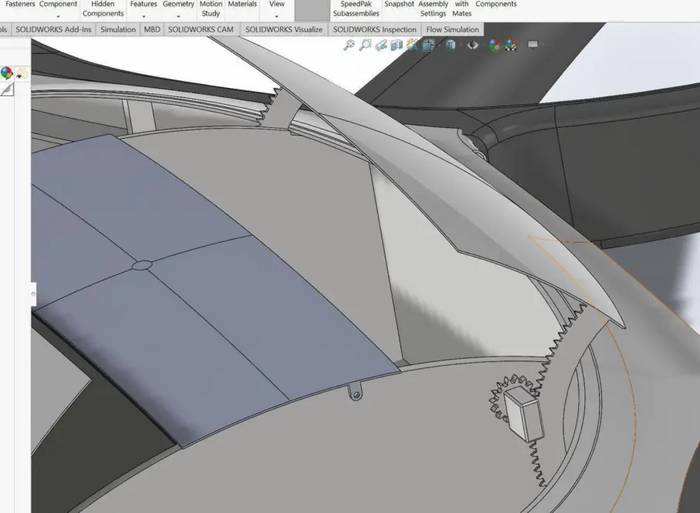
Task: Click the Motion Study button
Action: tap(211, 9)
